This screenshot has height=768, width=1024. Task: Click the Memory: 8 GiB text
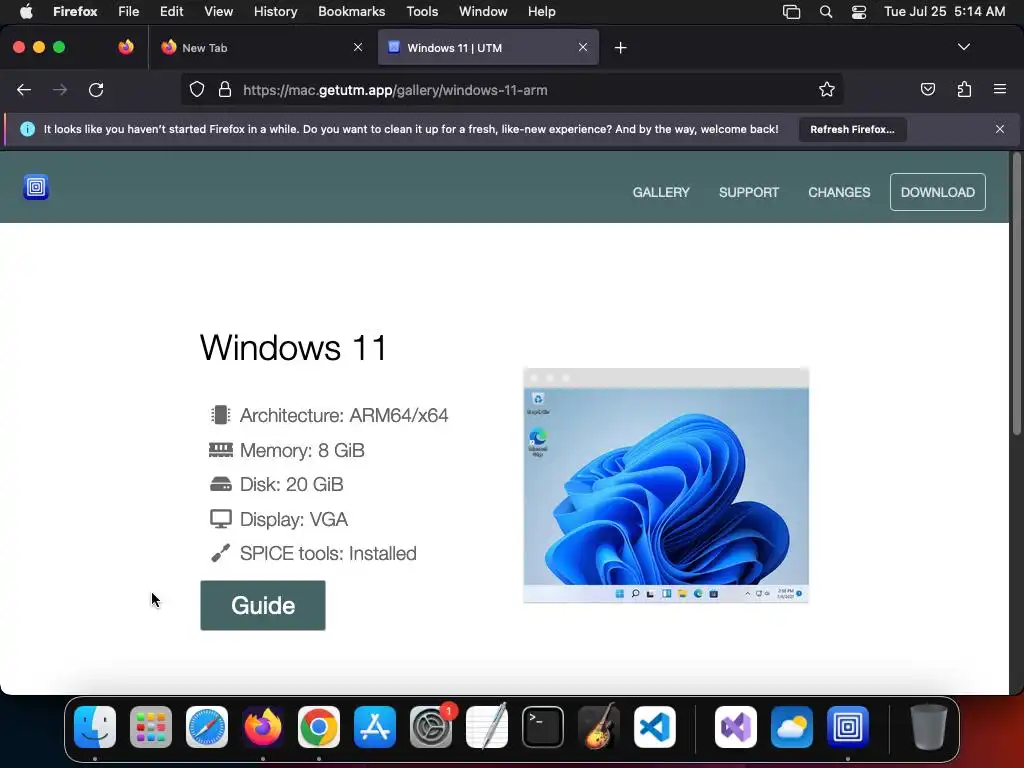point(302,450)
